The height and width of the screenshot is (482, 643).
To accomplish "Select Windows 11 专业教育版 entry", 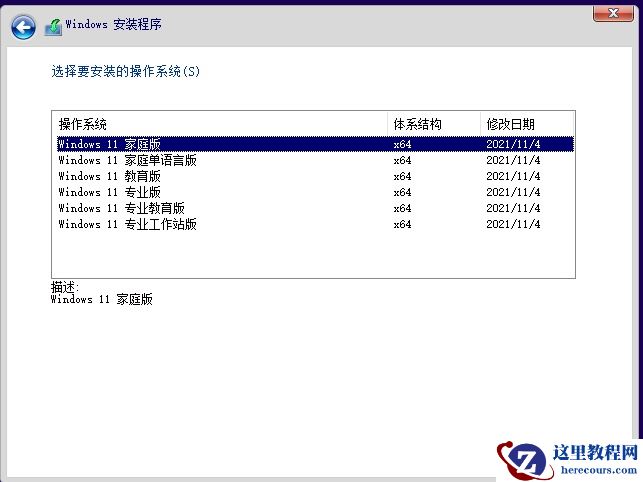I will click(315, 208).
